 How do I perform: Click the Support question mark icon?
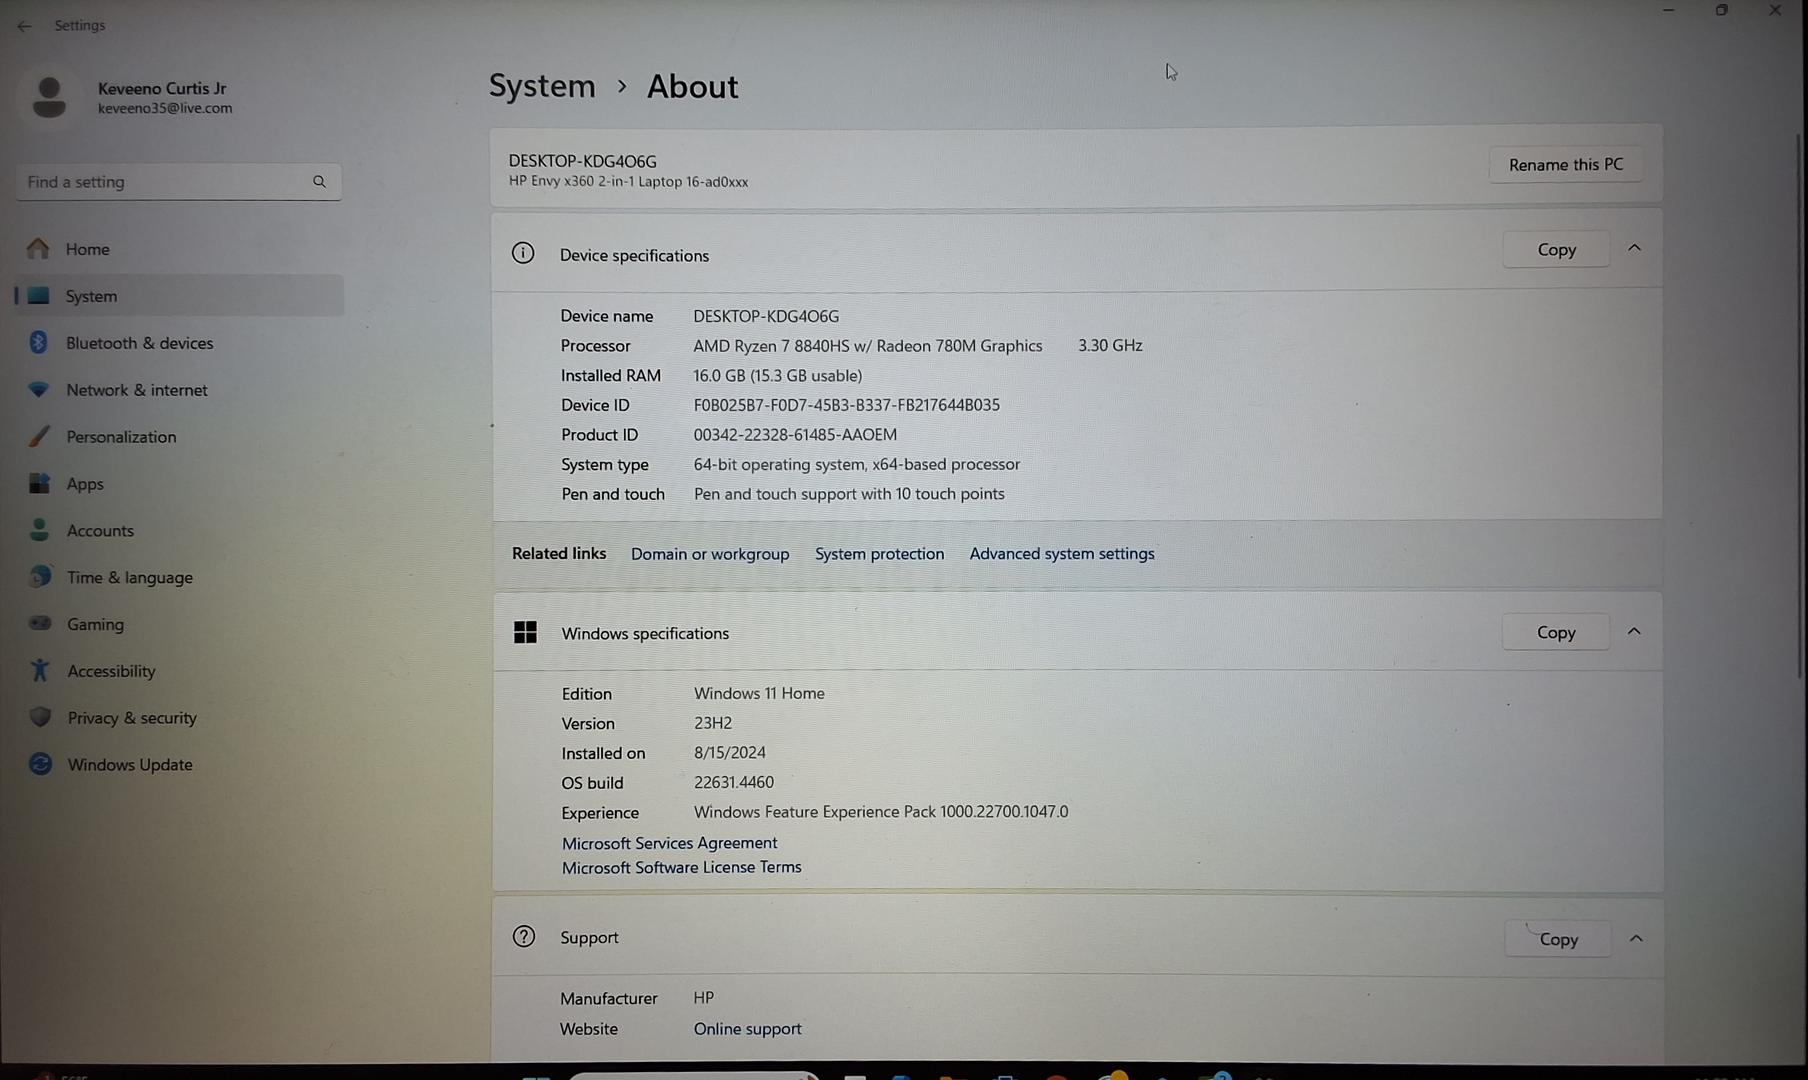pyautogui.click(x=524, y=937)
